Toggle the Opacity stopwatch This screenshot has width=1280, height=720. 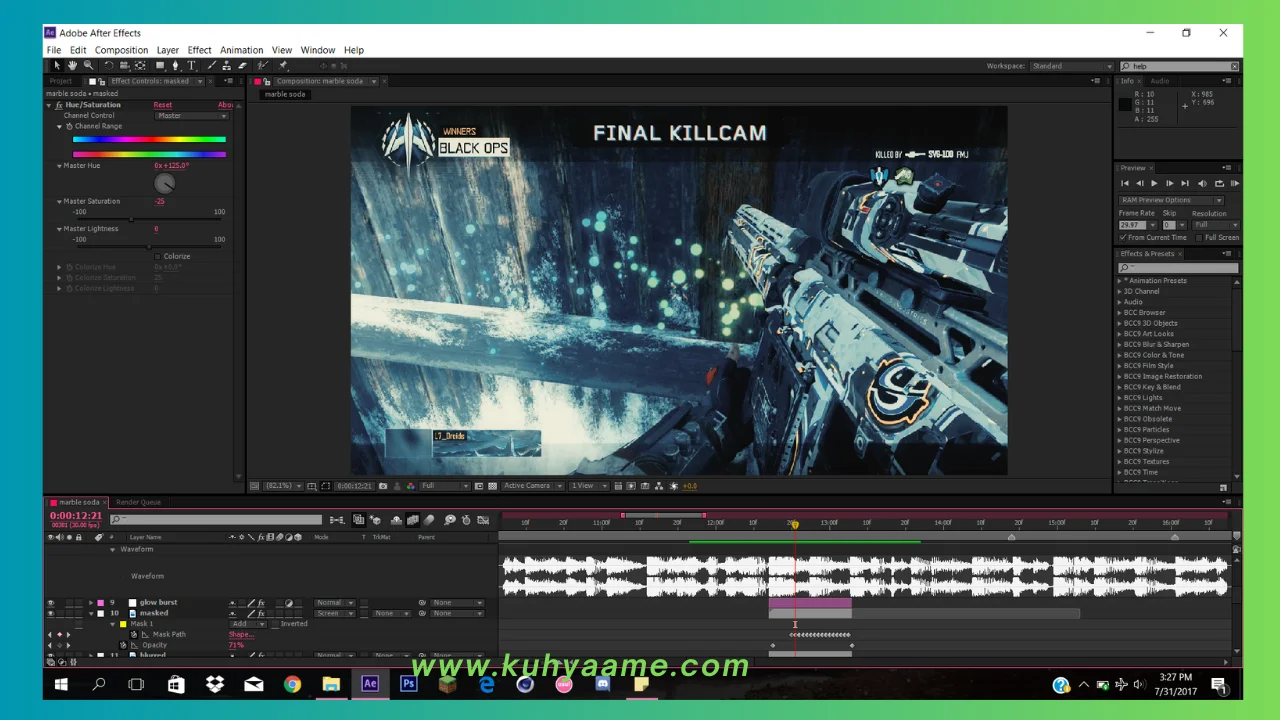click(124, 645)
